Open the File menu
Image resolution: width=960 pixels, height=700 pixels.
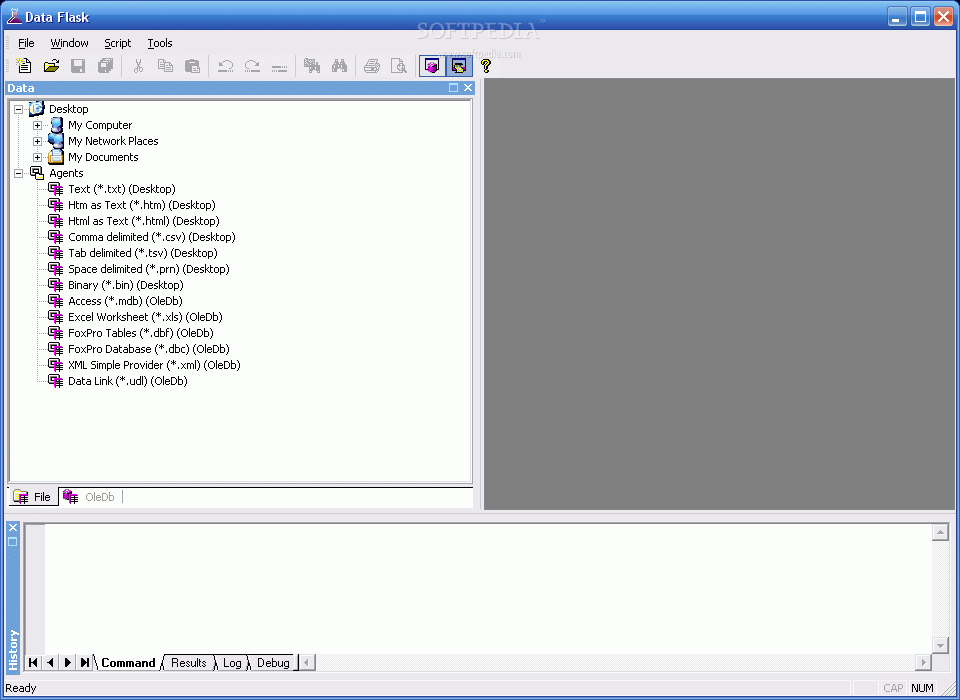(26, 43)
